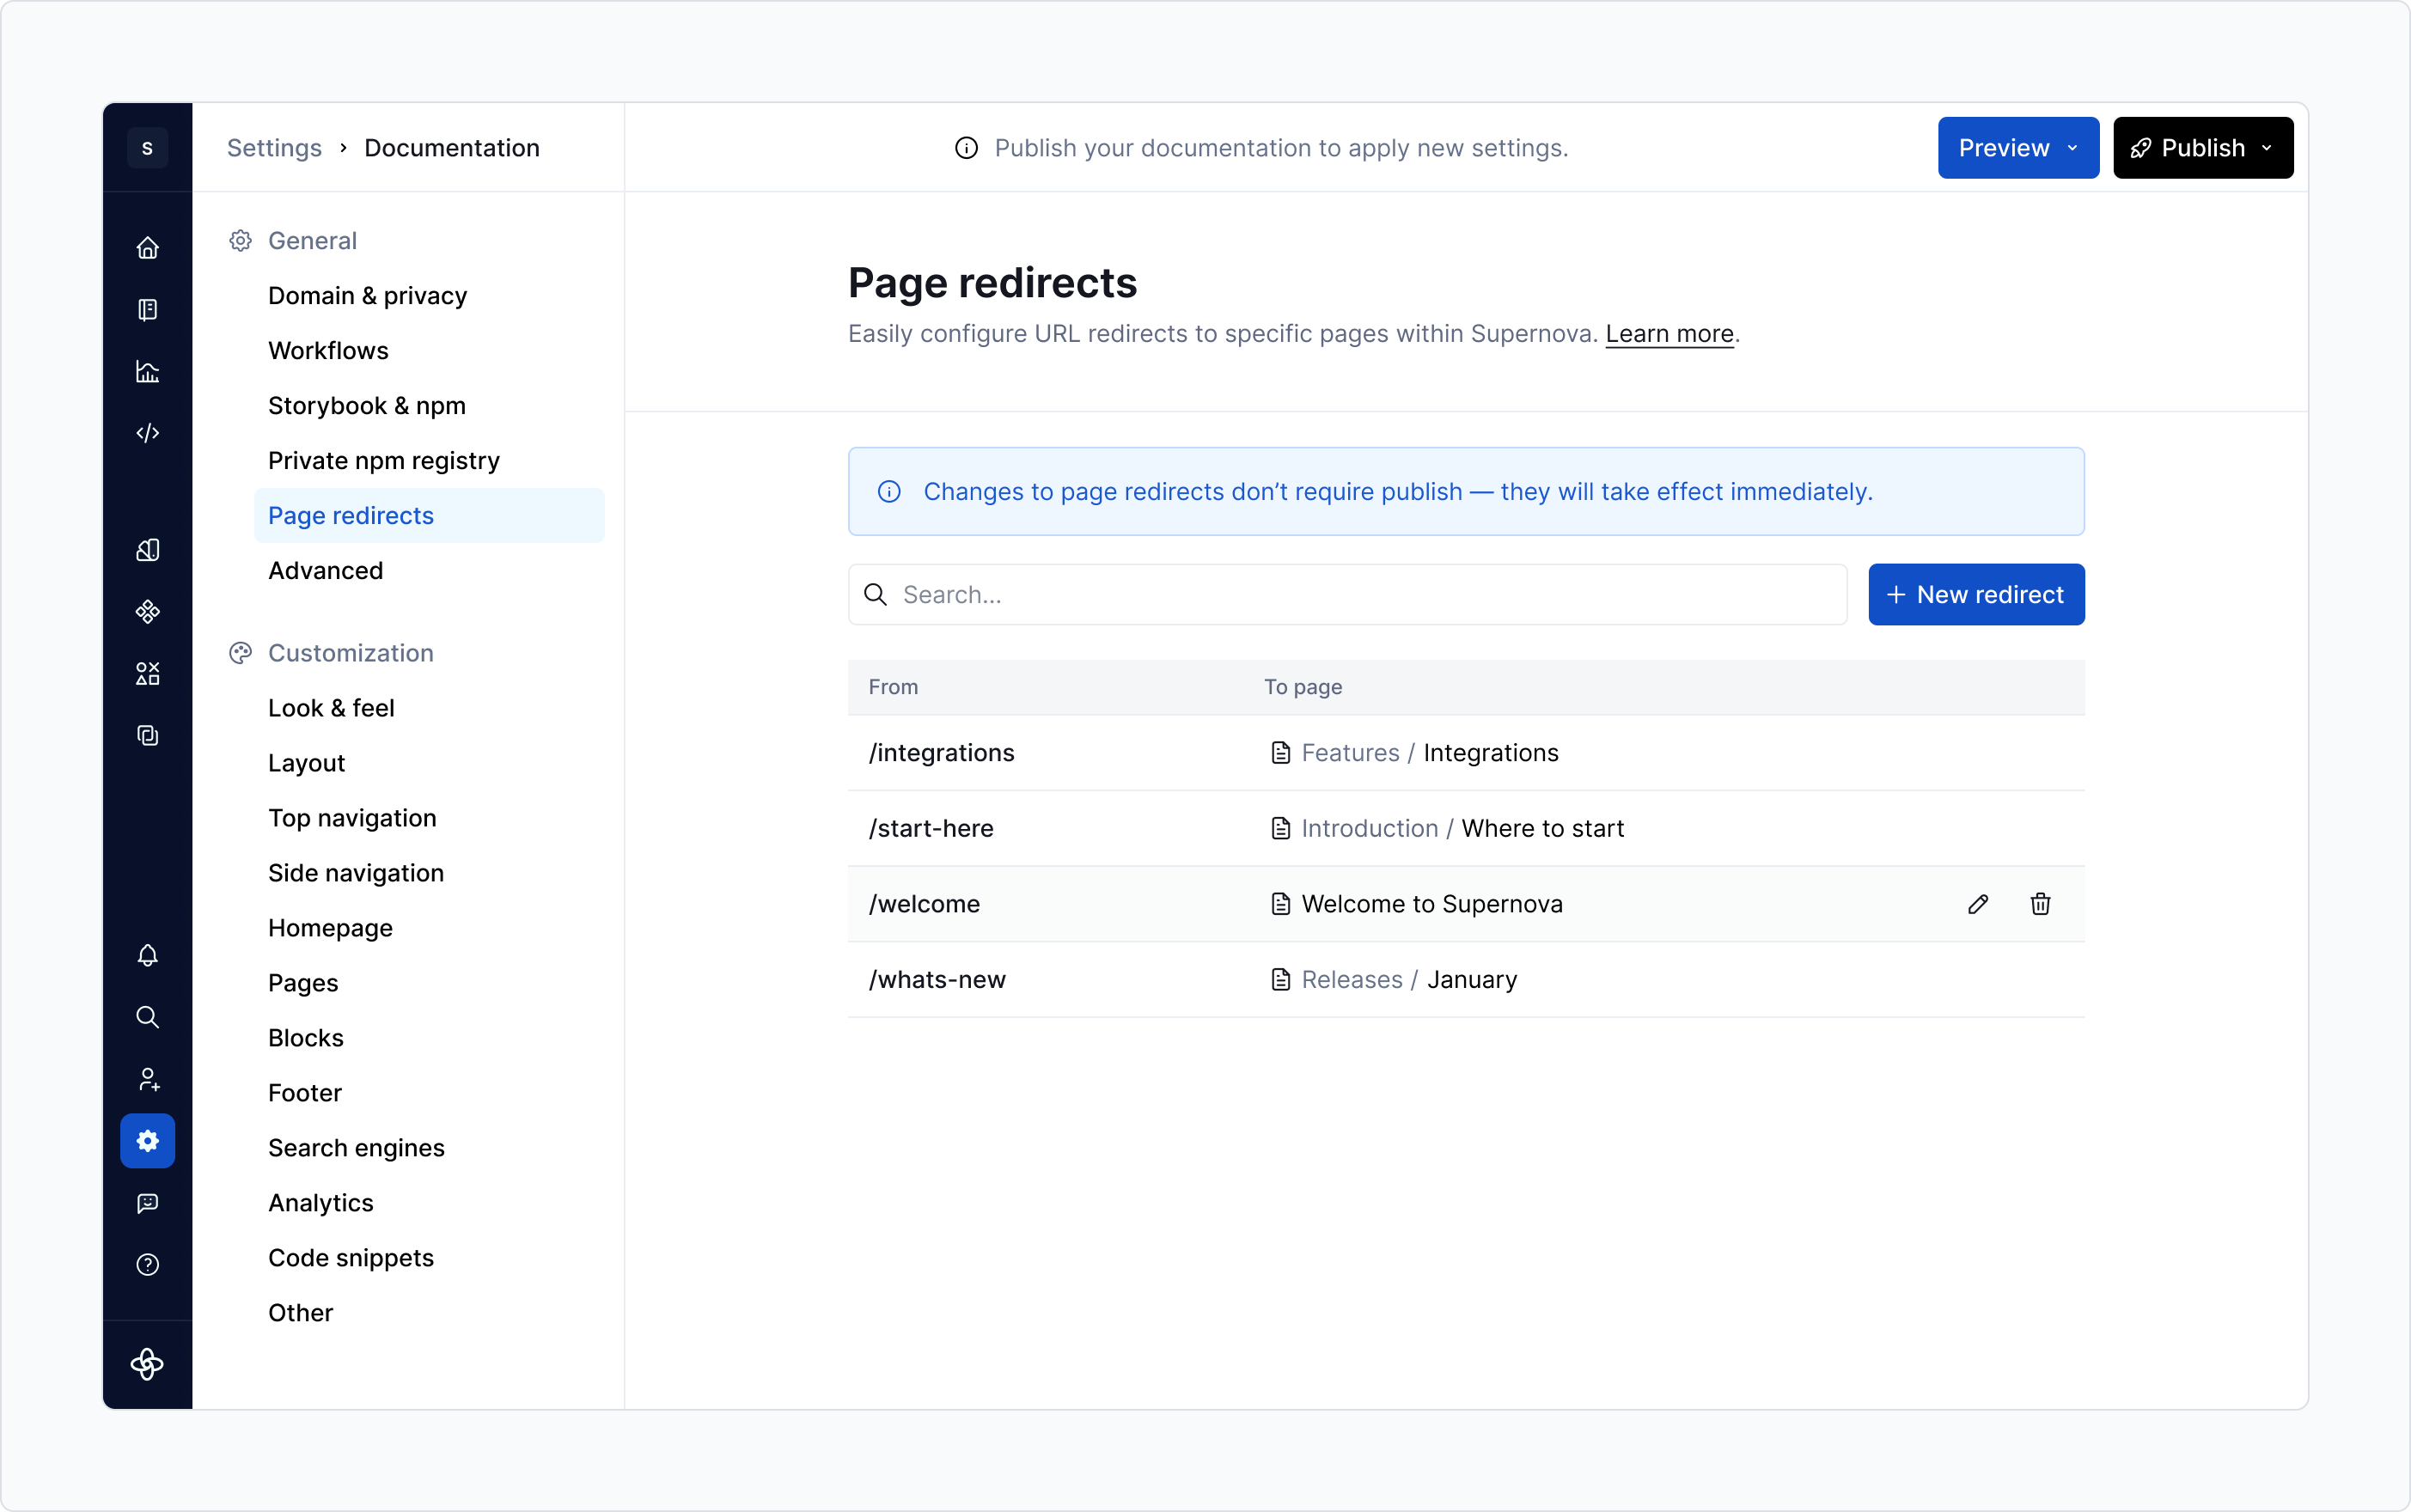The height and width of the screenshot is (1512, 2411).
Task: Open the Analytics chart icon in sidebar
Action: click(x=148, y=371)
